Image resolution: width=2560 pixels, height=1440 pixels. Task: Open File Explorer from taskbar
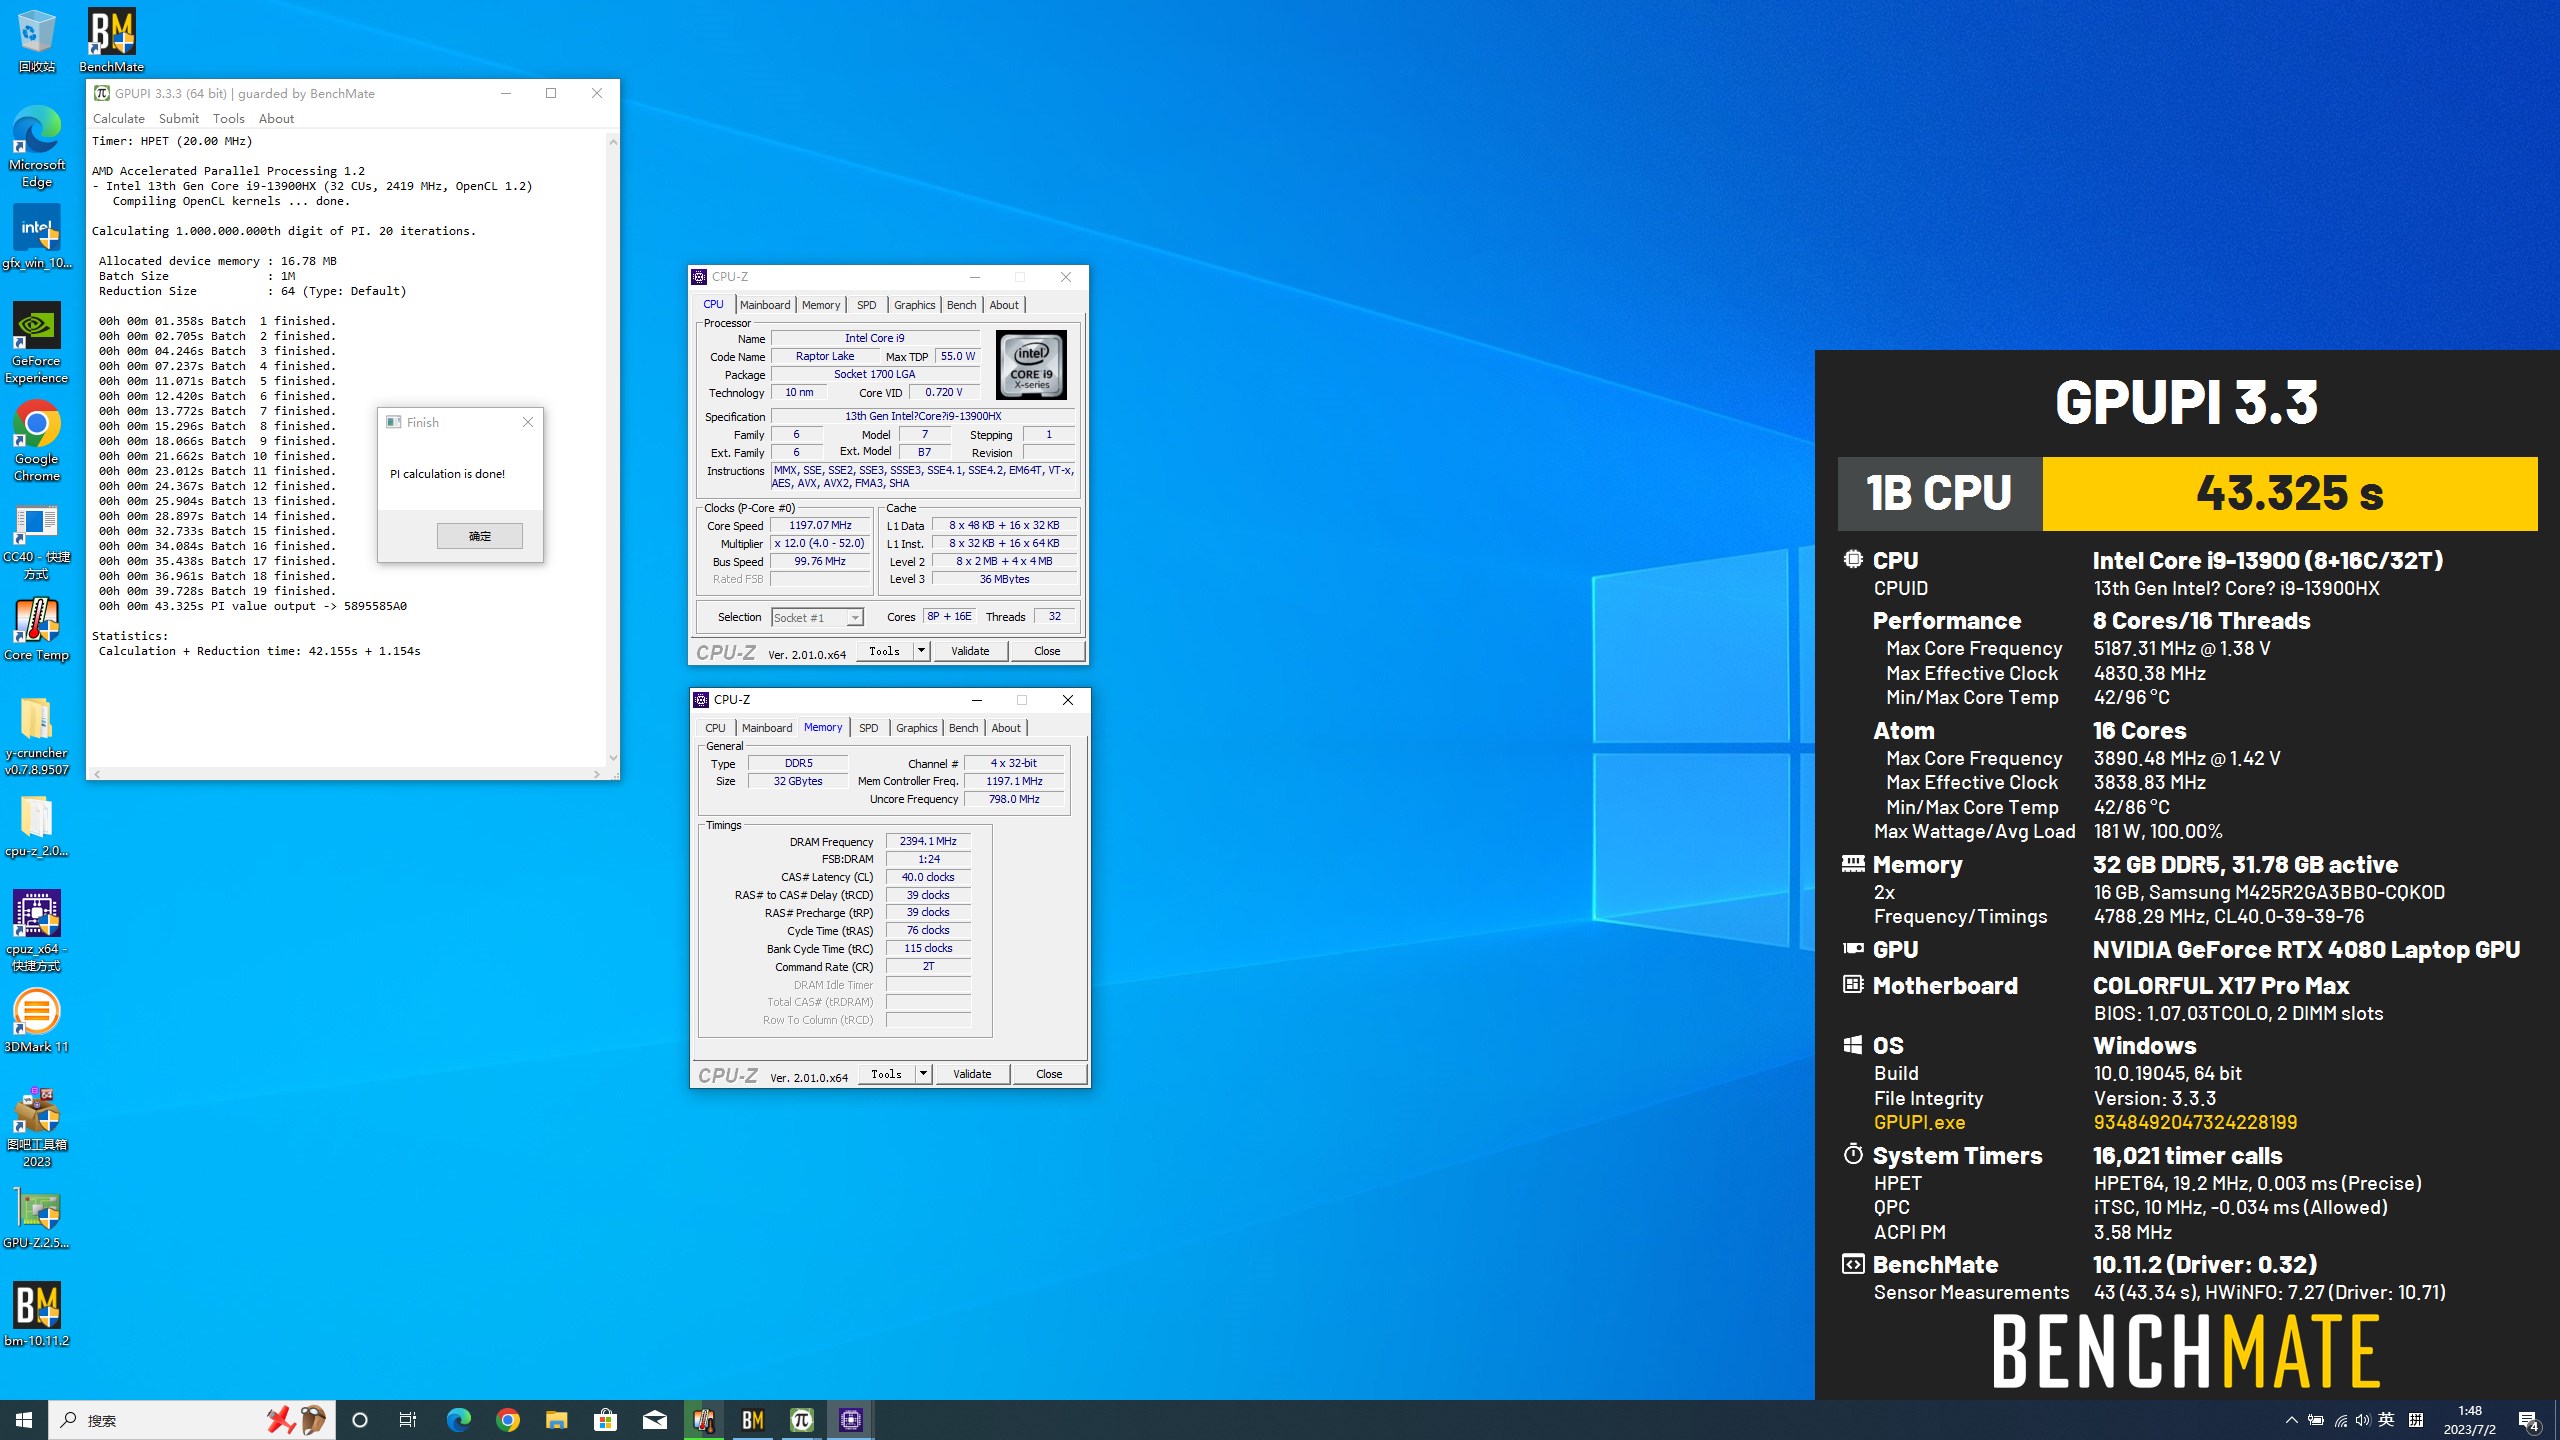[556, 1420]
